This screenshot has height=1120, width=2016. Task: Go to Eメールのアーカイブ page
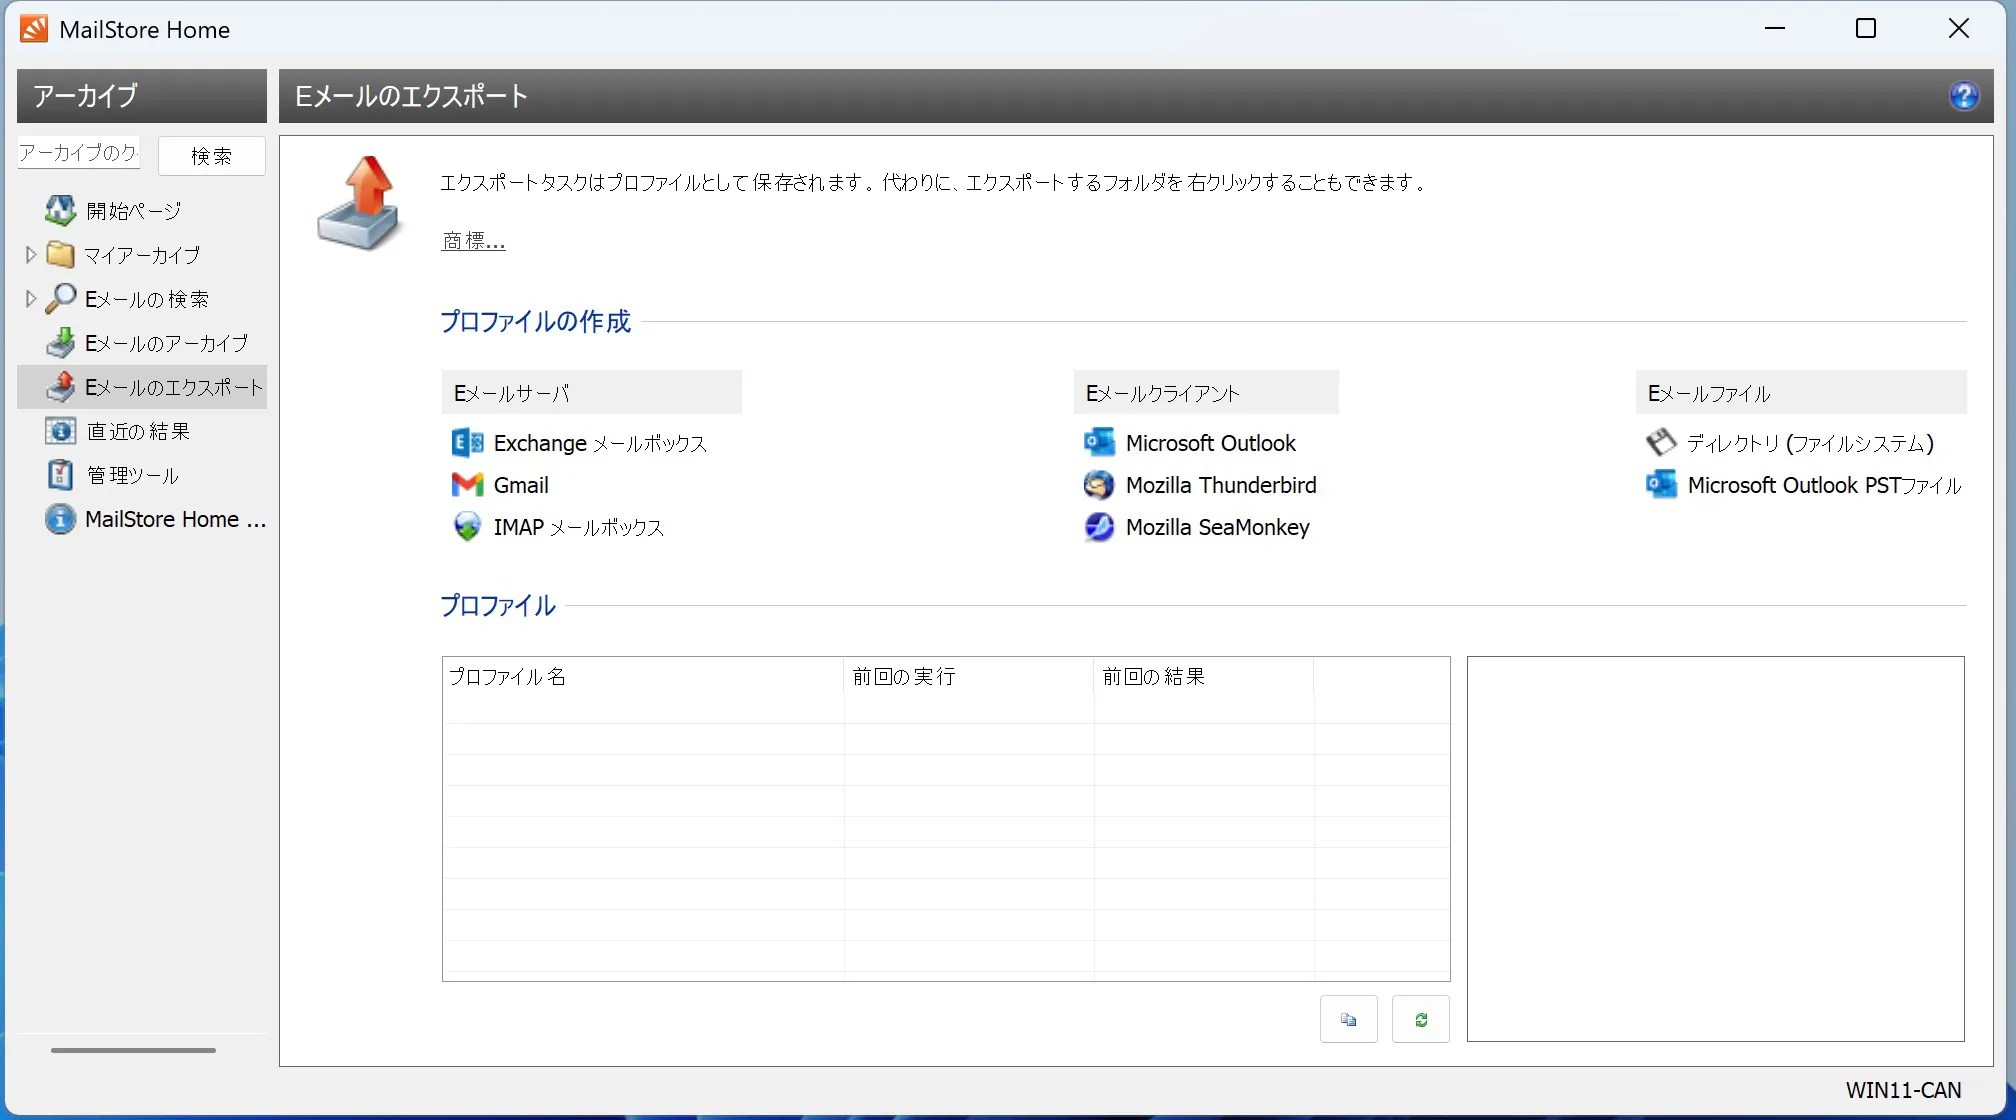[166, 343]
